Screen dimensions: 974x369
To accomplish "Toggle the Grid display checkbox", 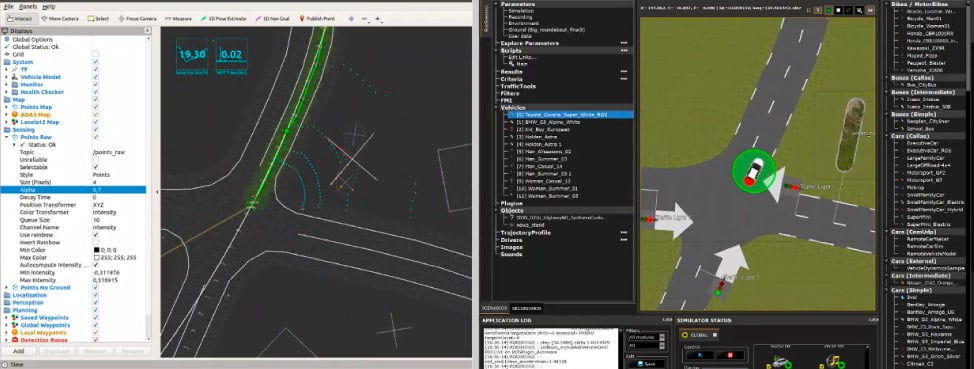I will pyautogui.click(x=95, y=55).
